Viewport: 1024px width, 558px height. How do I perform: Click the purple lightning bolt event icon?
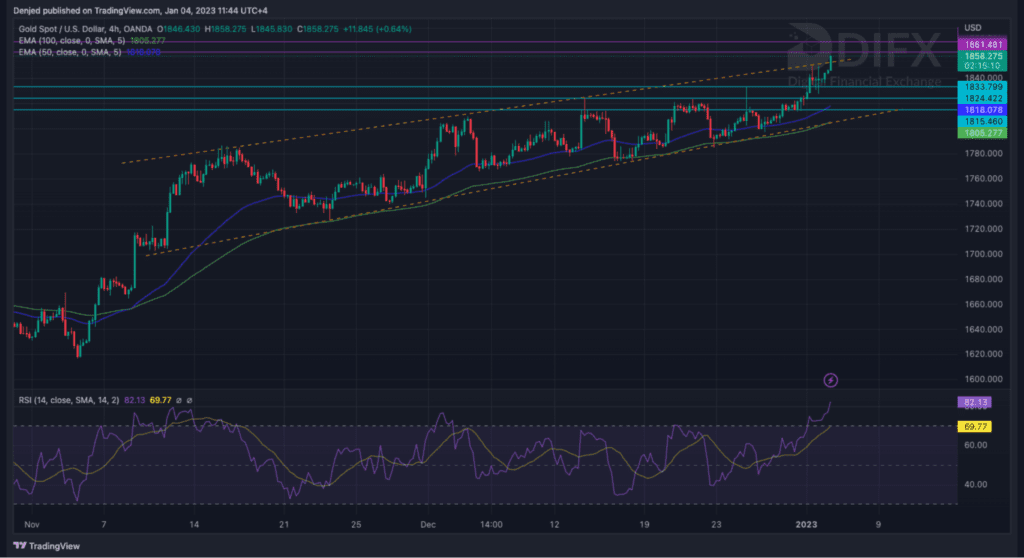pyautogui.click(x=830, y=380)
